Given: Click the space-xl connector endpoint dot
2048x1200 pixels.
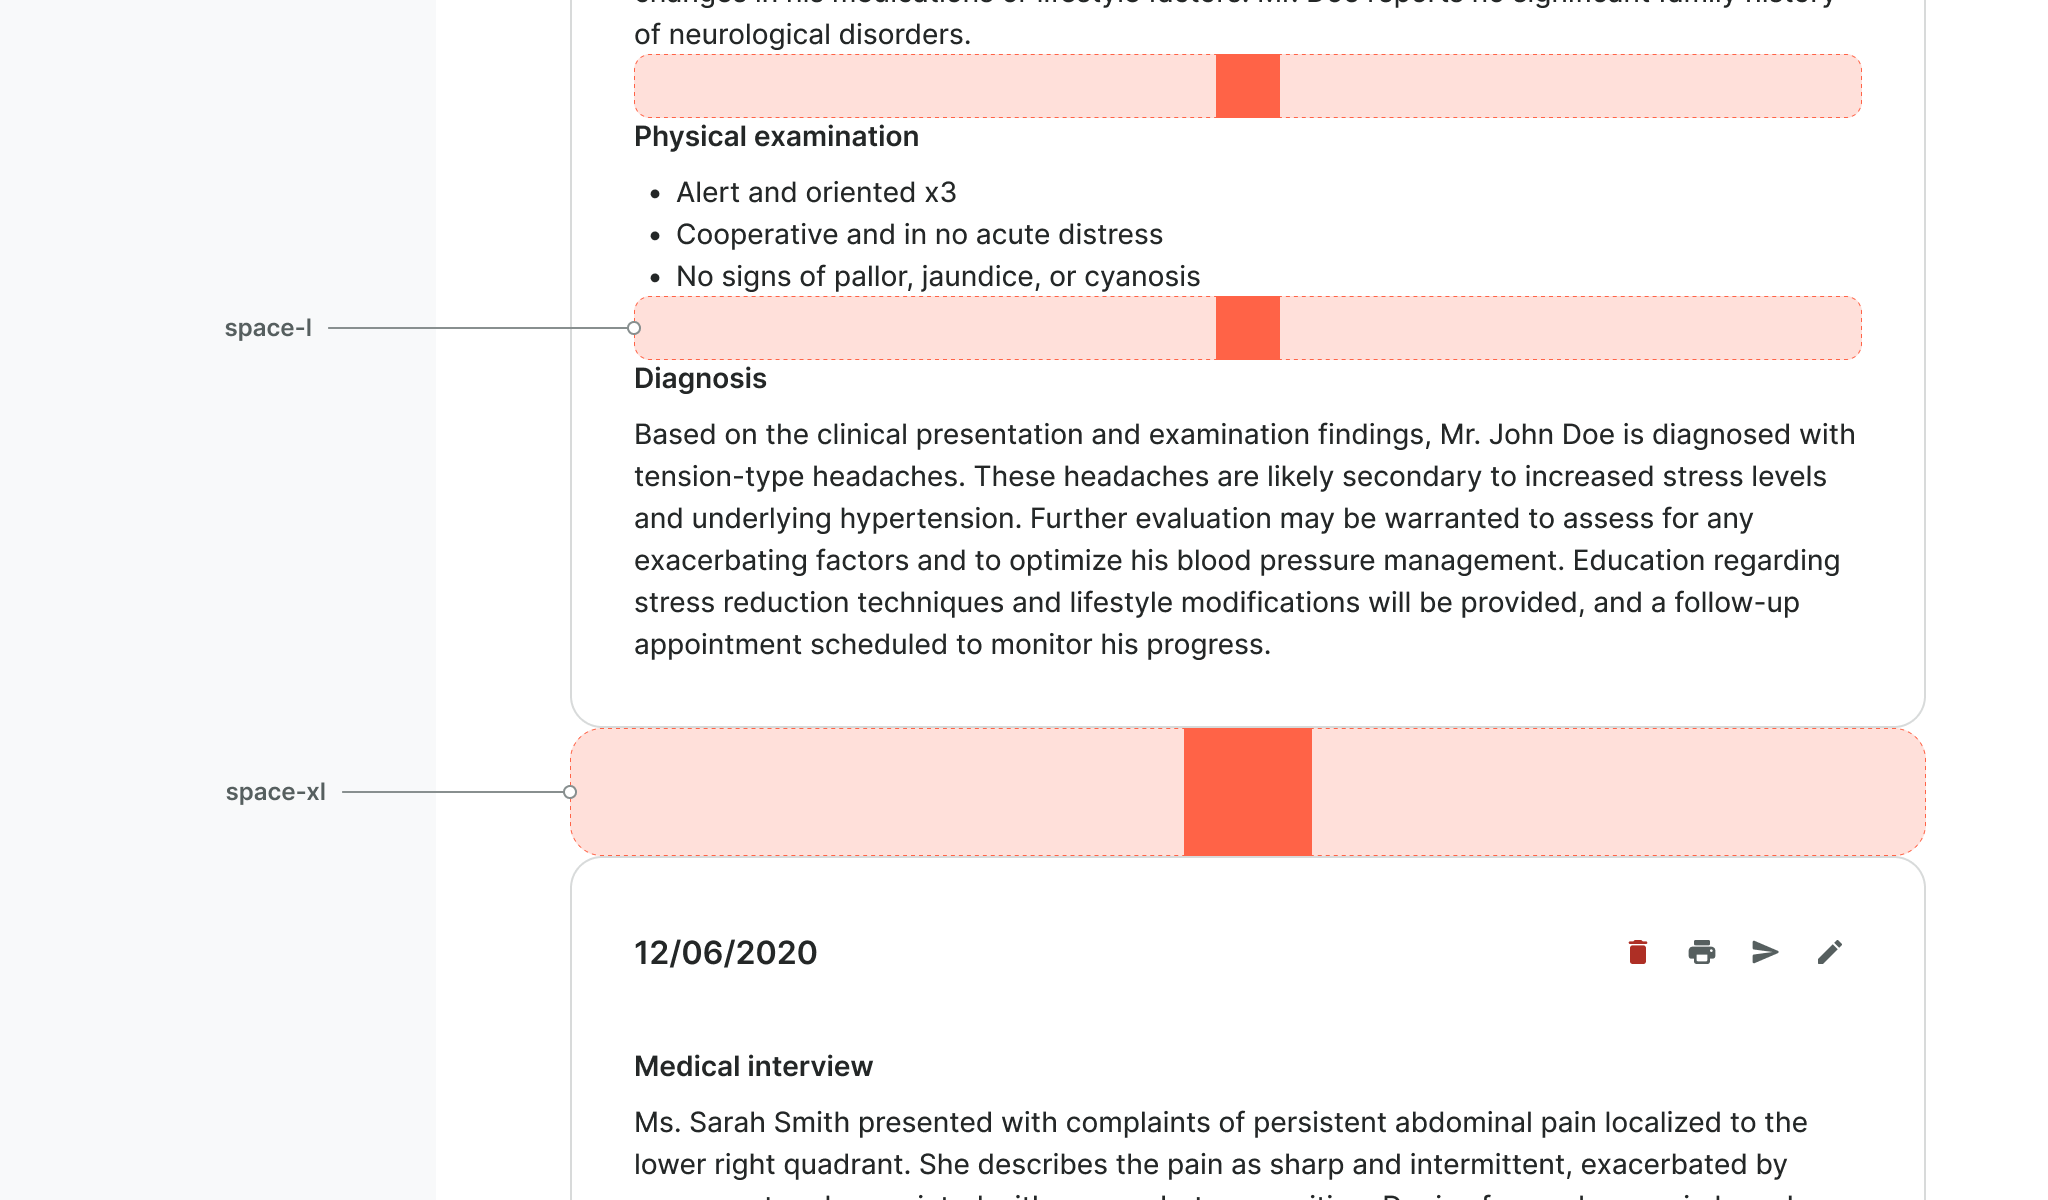Looking at the screenshot, I should click(570, 792).
